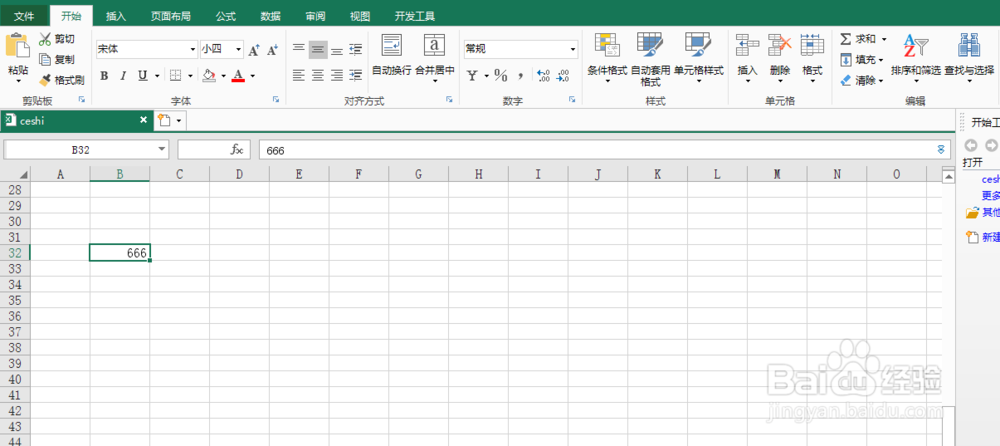Enable 自动换行 wrap text
The image size is (1000, 446).
(x=392, y=55)
